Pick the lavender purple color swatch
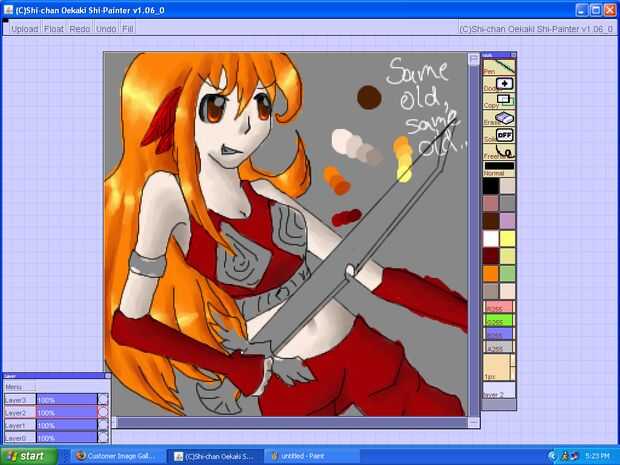Viewport: 620px width, 465px height. pos(508,221)
